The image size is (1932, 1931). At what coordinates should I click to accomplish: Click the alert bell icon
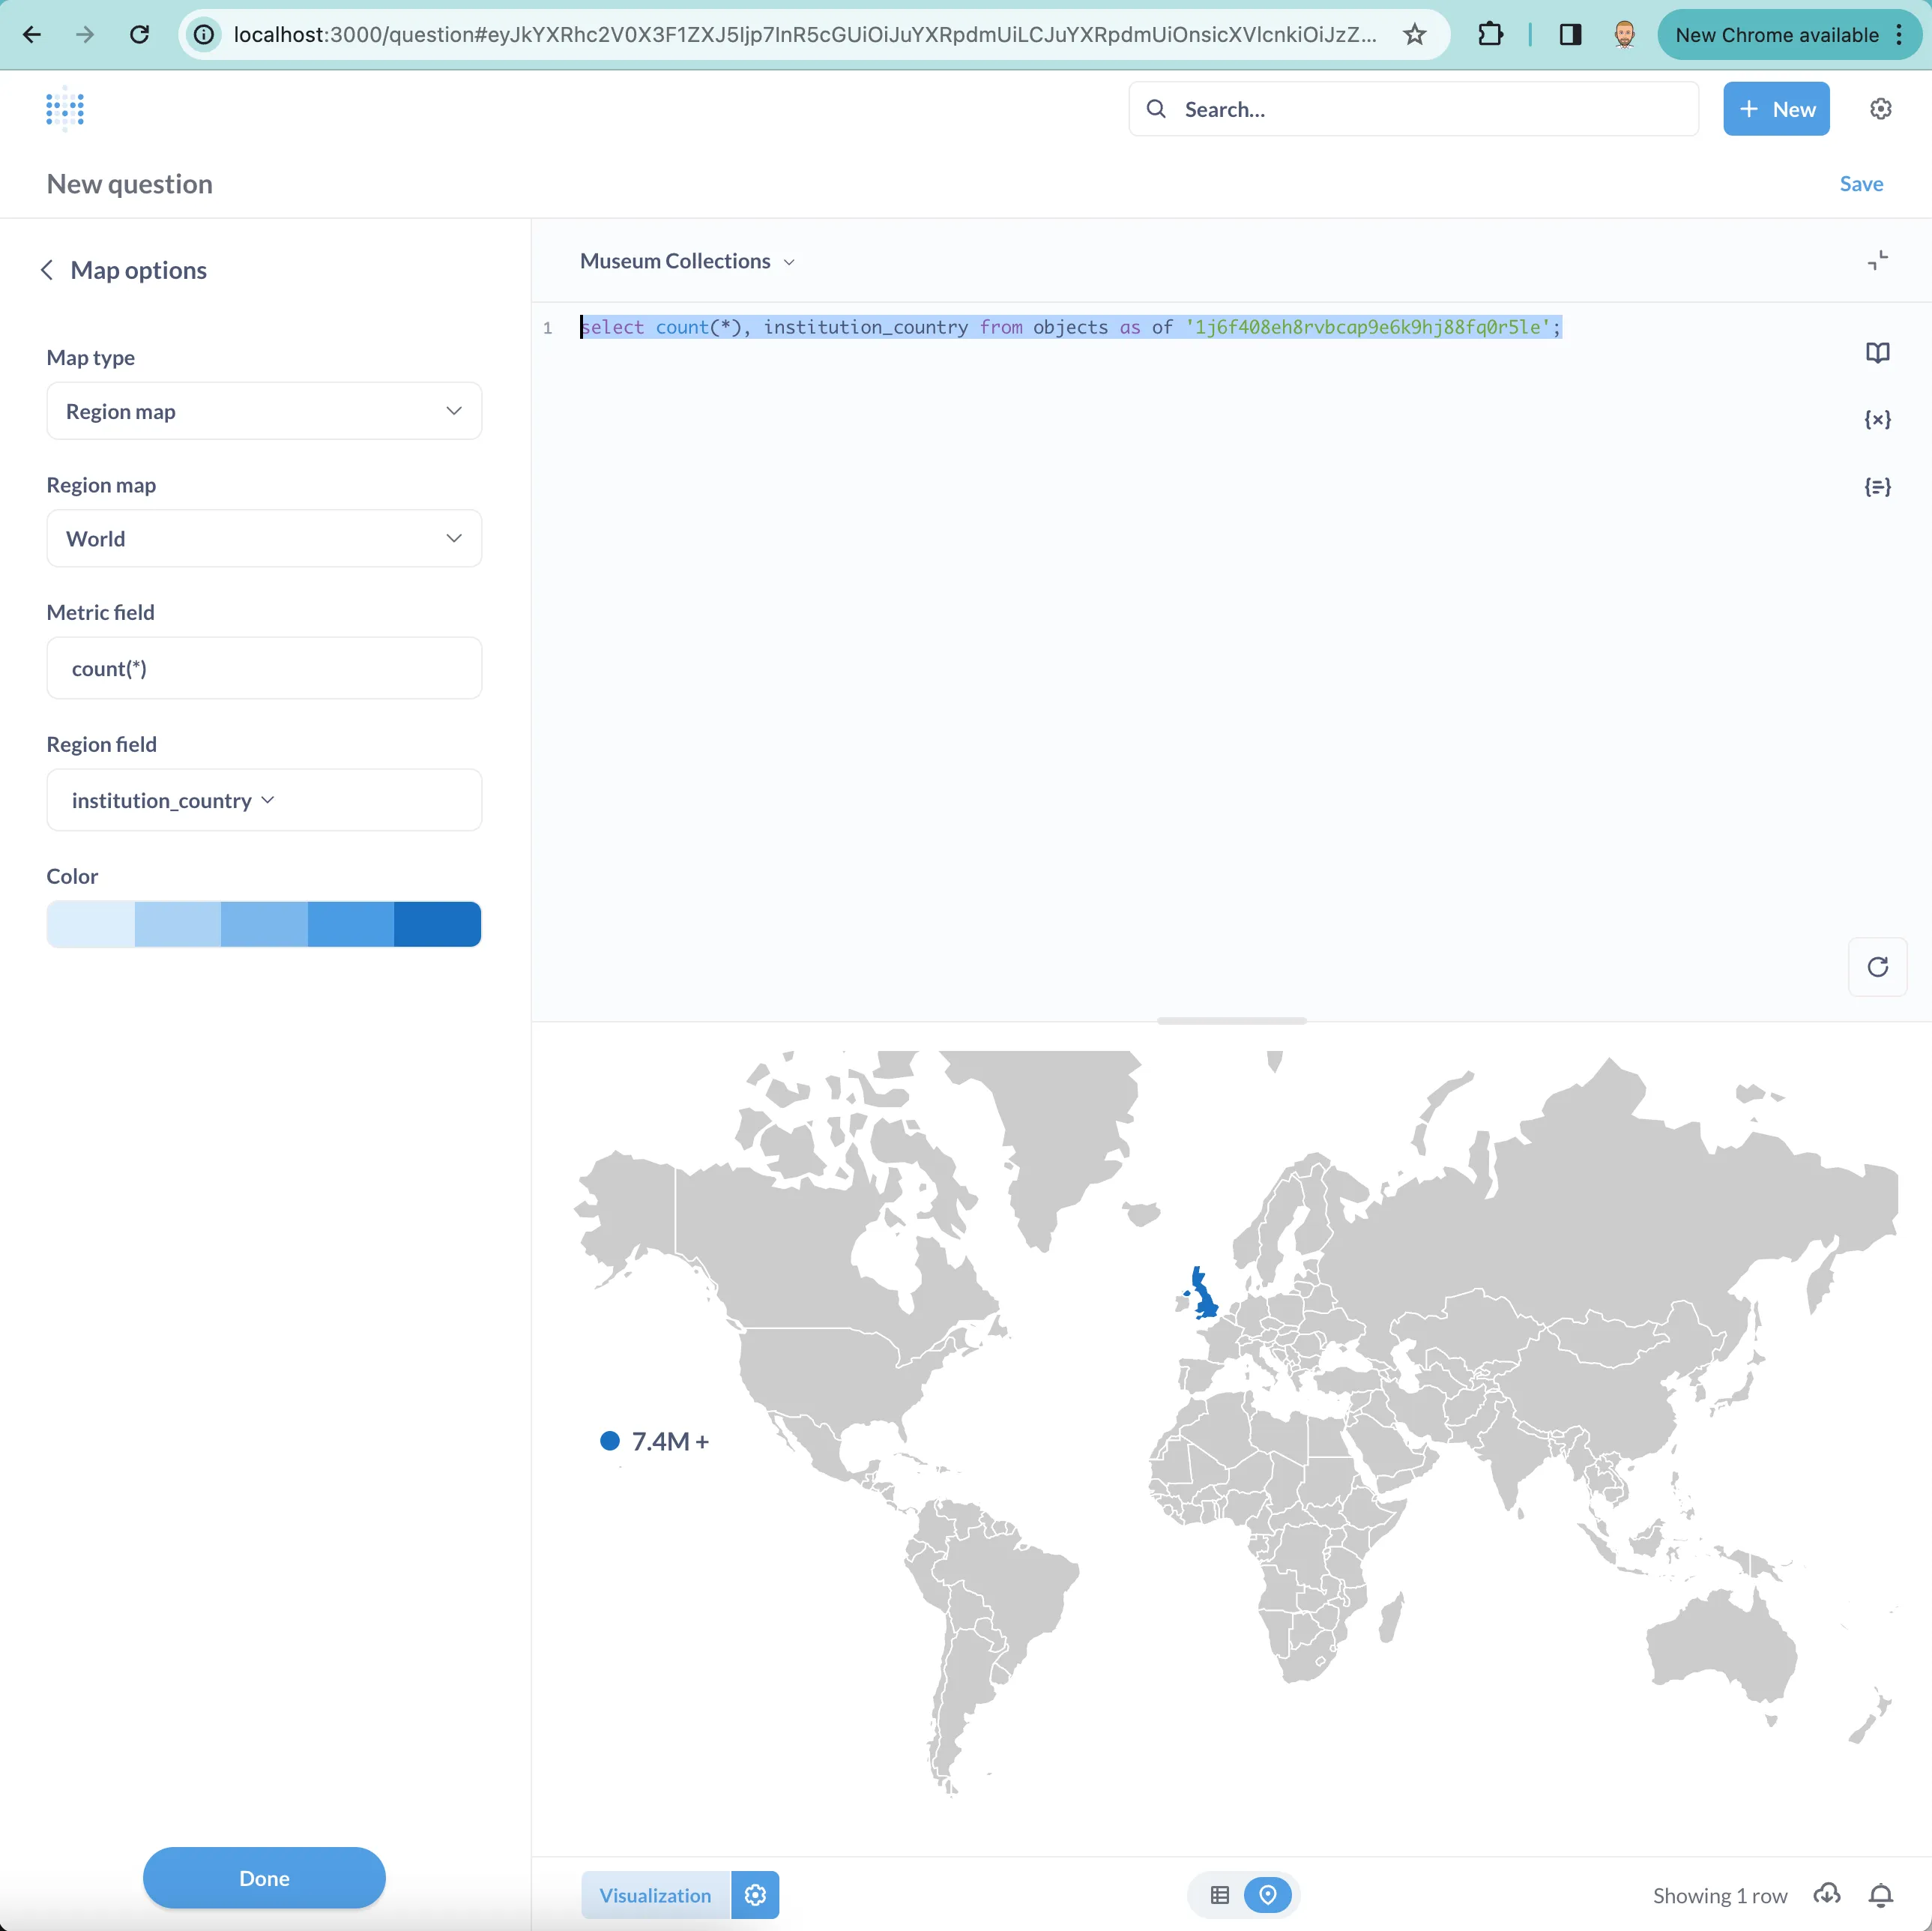point(1880,1895)
